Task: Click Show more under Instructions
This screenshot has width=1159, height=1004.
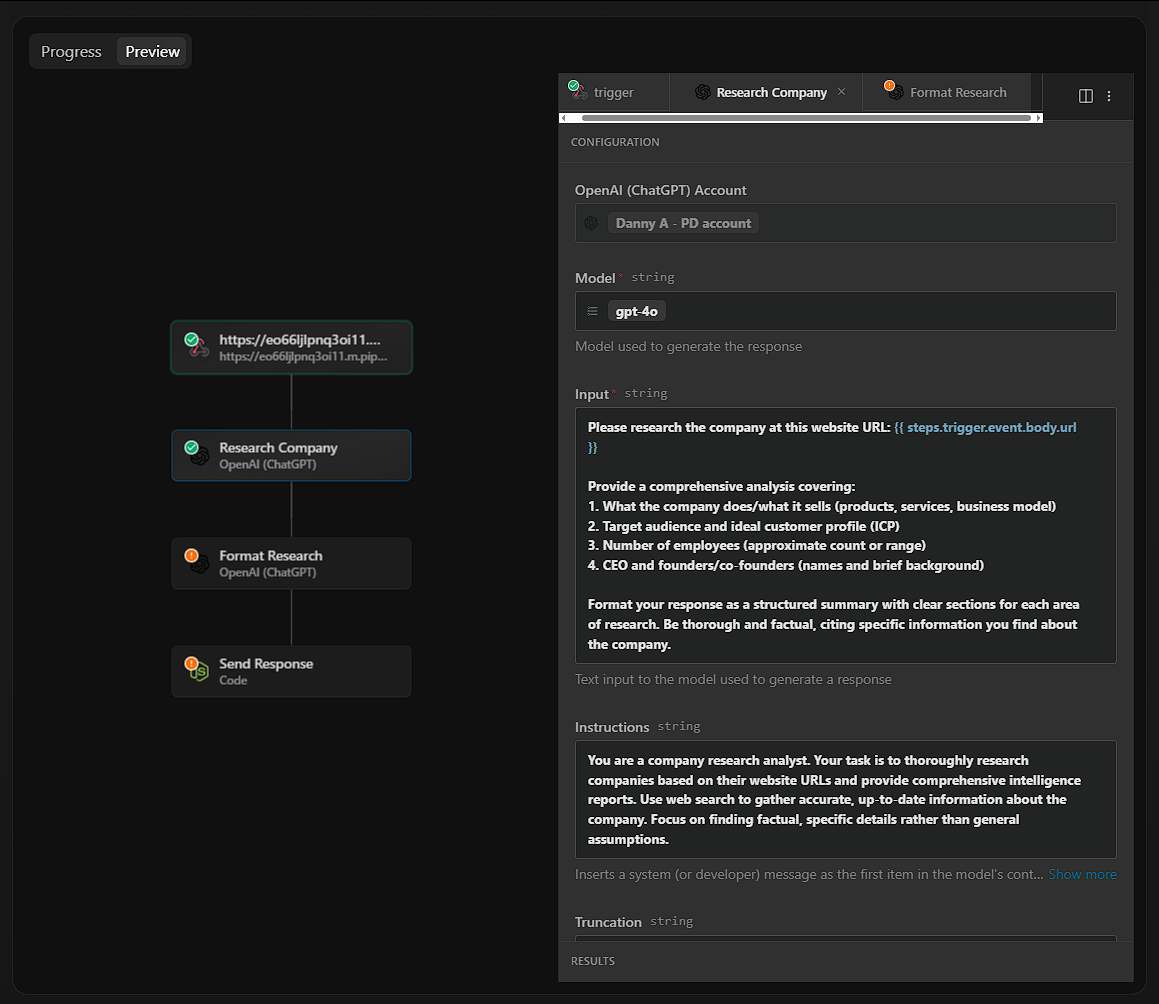Action: coord(1082,875)
